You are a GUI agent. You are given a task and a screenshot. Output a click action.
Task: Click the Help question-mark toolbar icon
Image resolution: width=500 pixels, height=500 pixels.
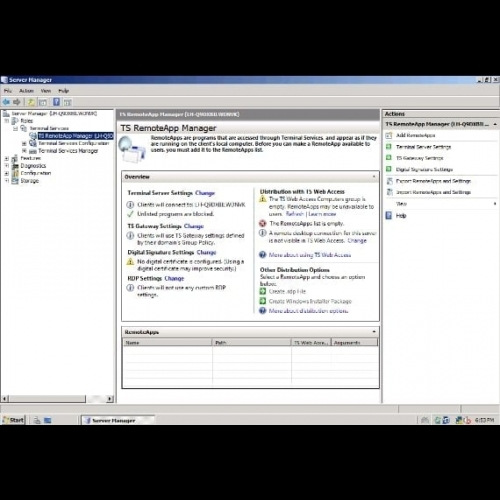click(57, 102)
